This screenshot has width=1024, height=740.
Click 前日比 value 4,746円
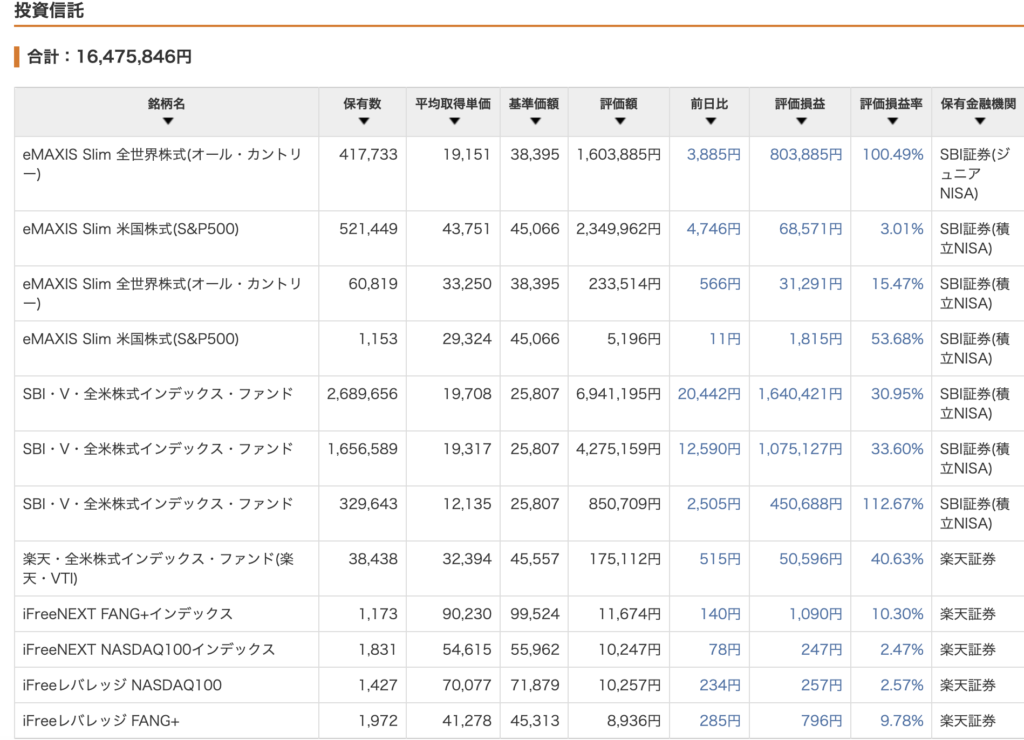(x=714, y=229)
